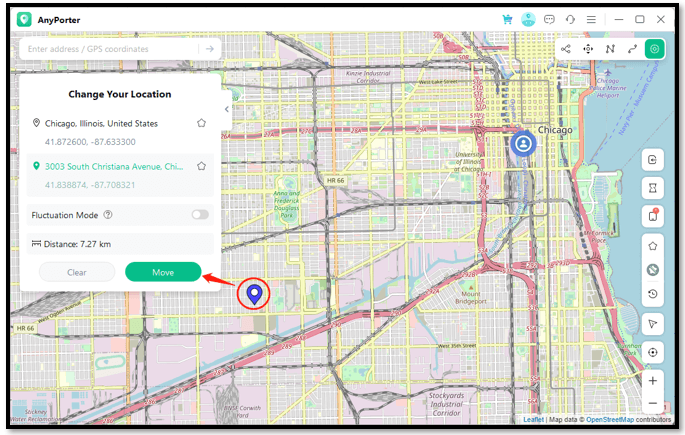Click the Chicago map label
This screenshot has width=685, height=435.
[x=555, y=130]
